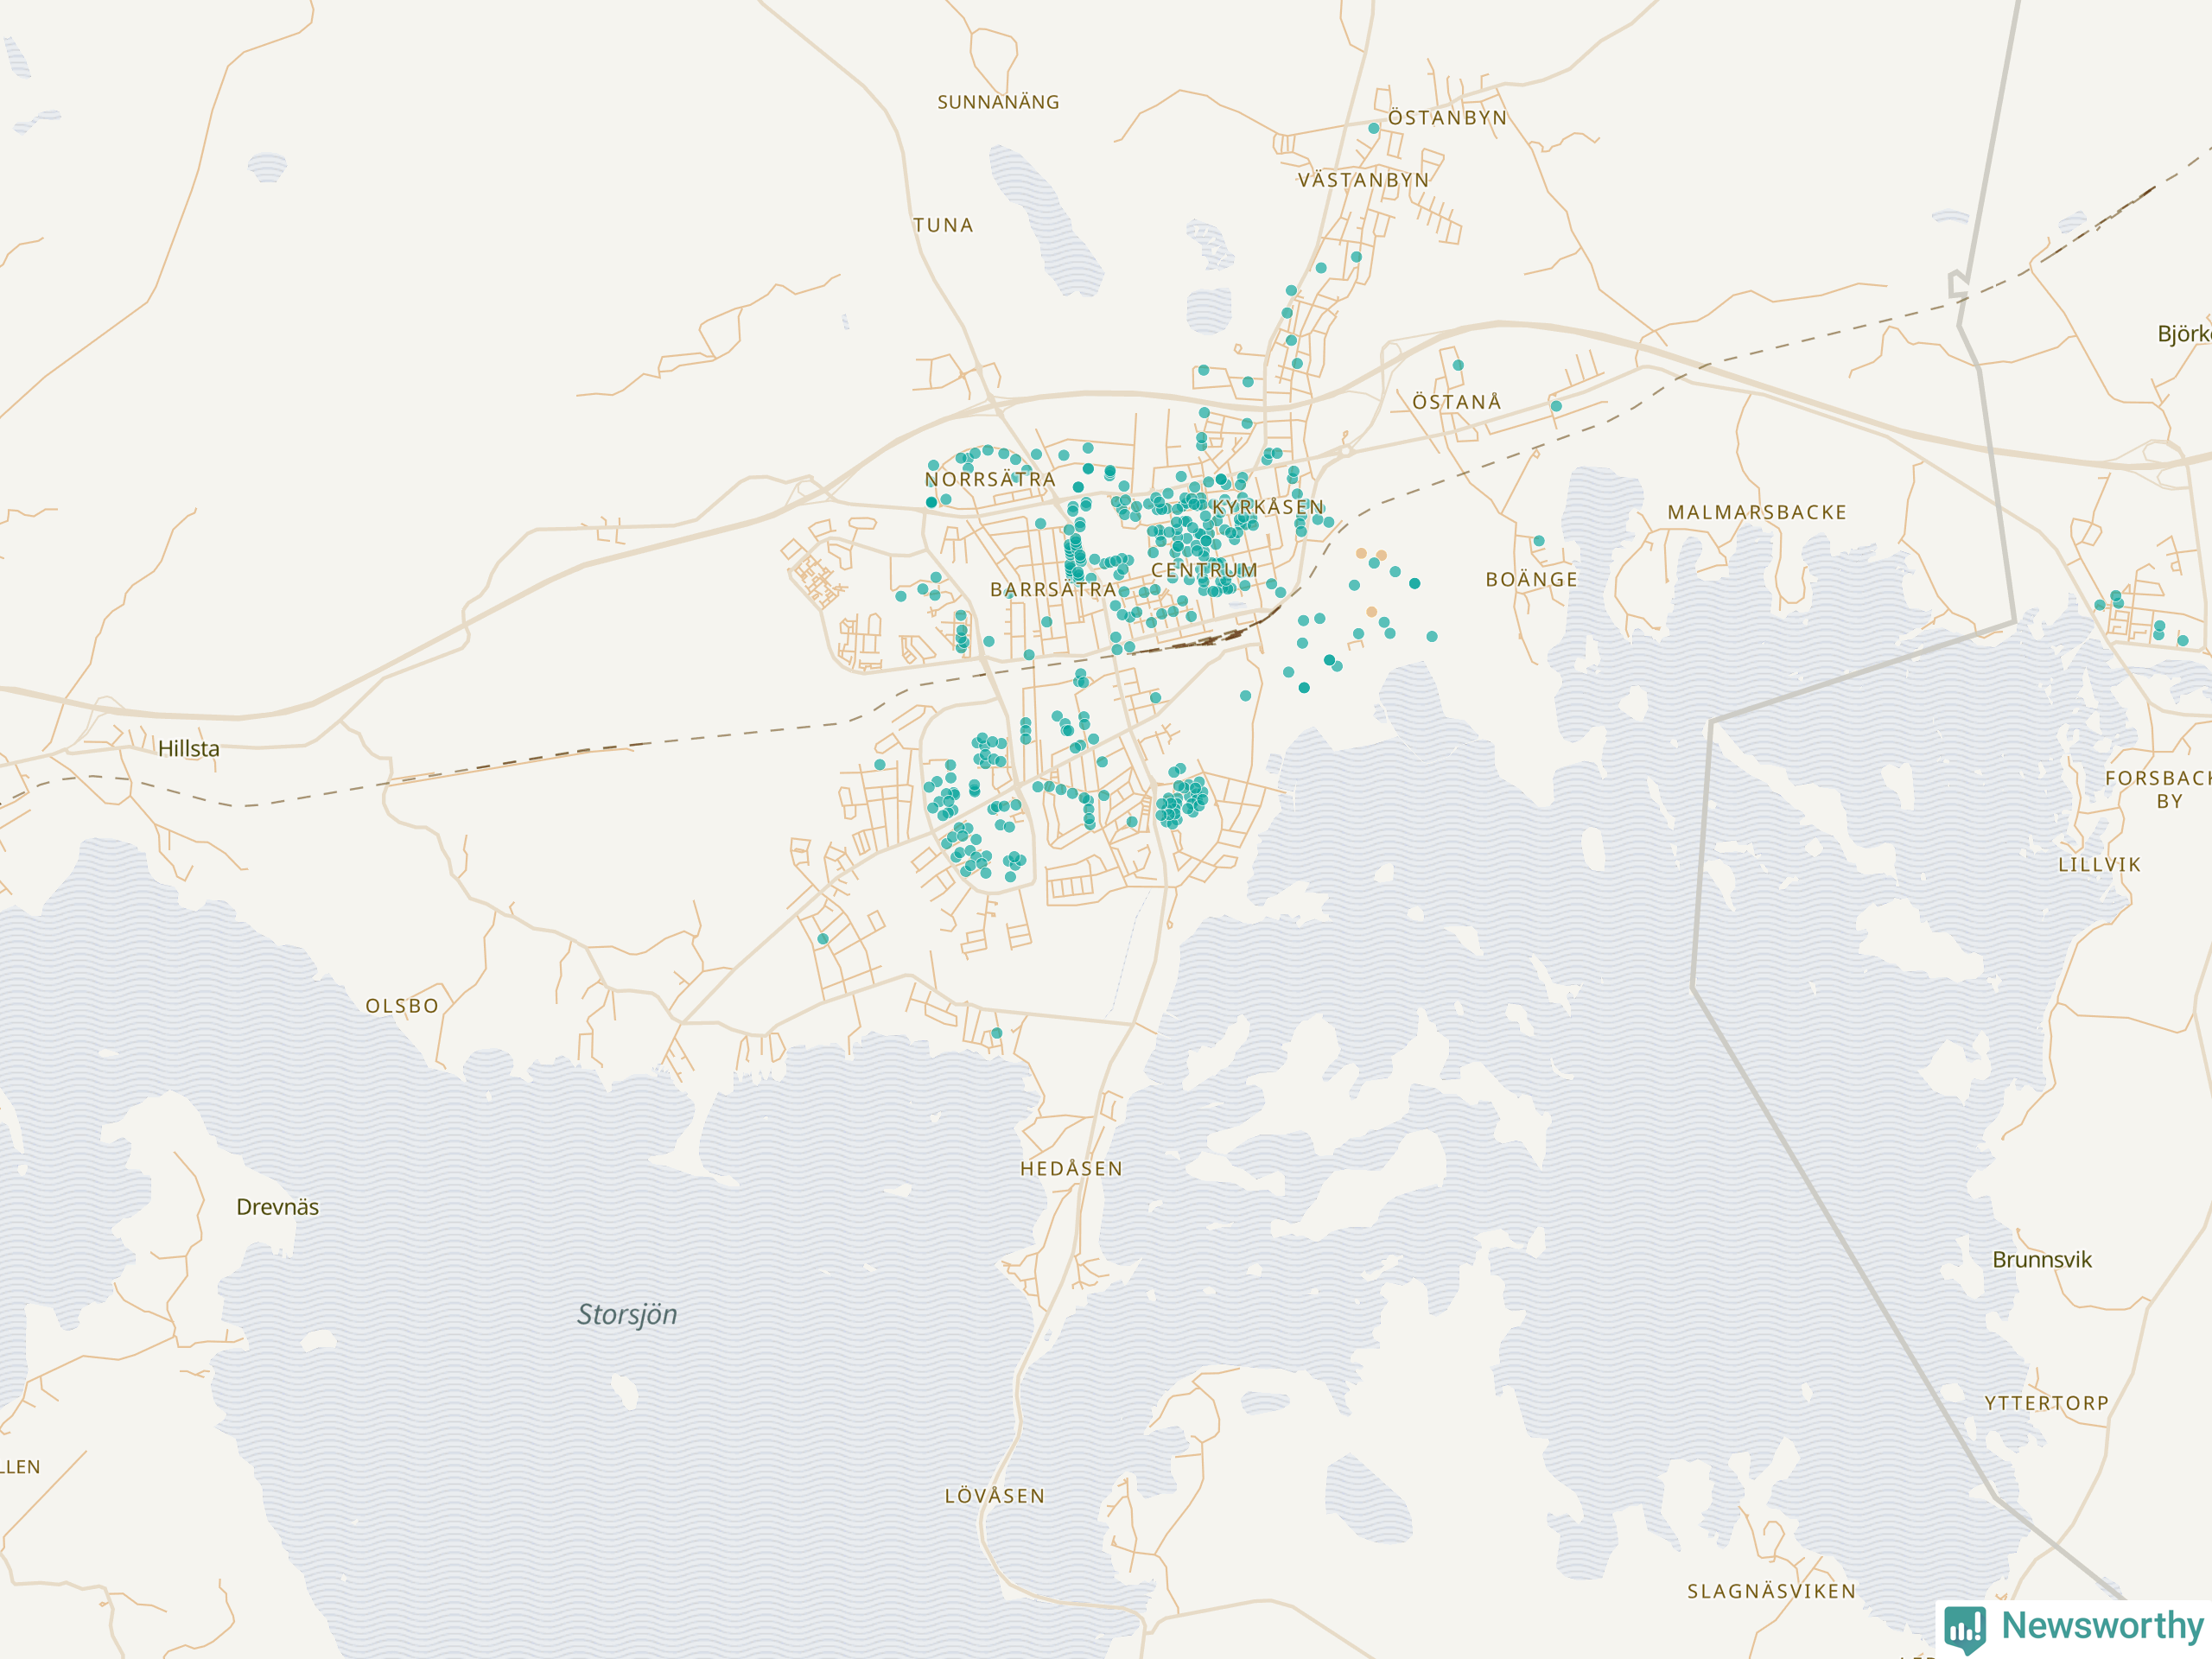Image resolution: width=2212 pixels, height=1659 pixels.
Task: Click the LÖVÅSEN label
Action: (995, 1496)
